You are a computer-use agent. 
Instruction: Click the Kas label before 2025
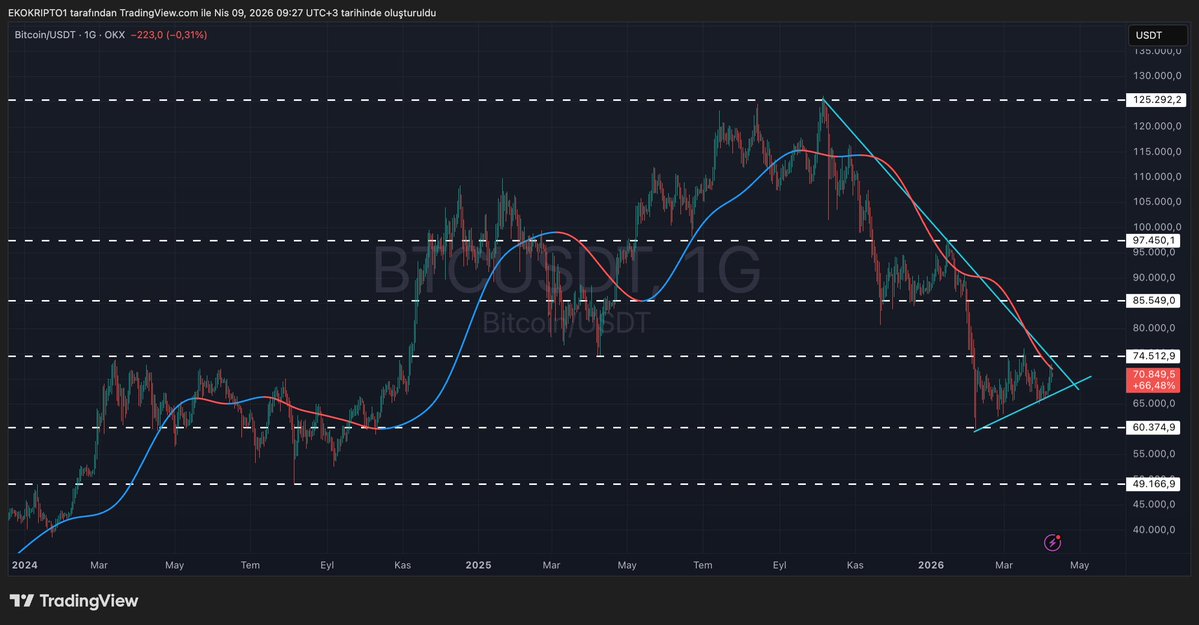tap(402, 565)
